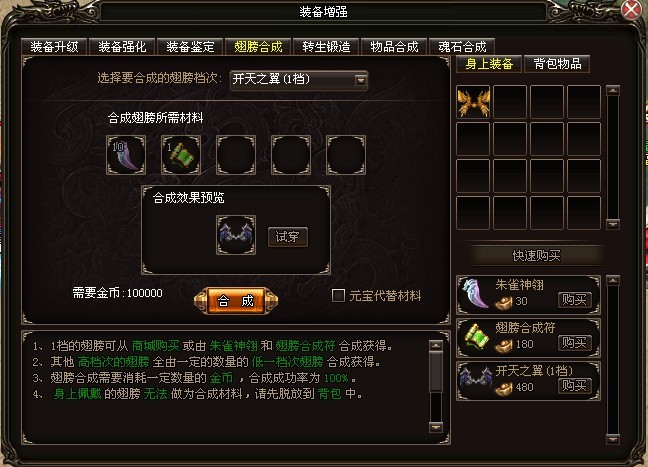Click the third empty material slot
Viewport: 648px width, 467px height.
[x=236, y=155]
